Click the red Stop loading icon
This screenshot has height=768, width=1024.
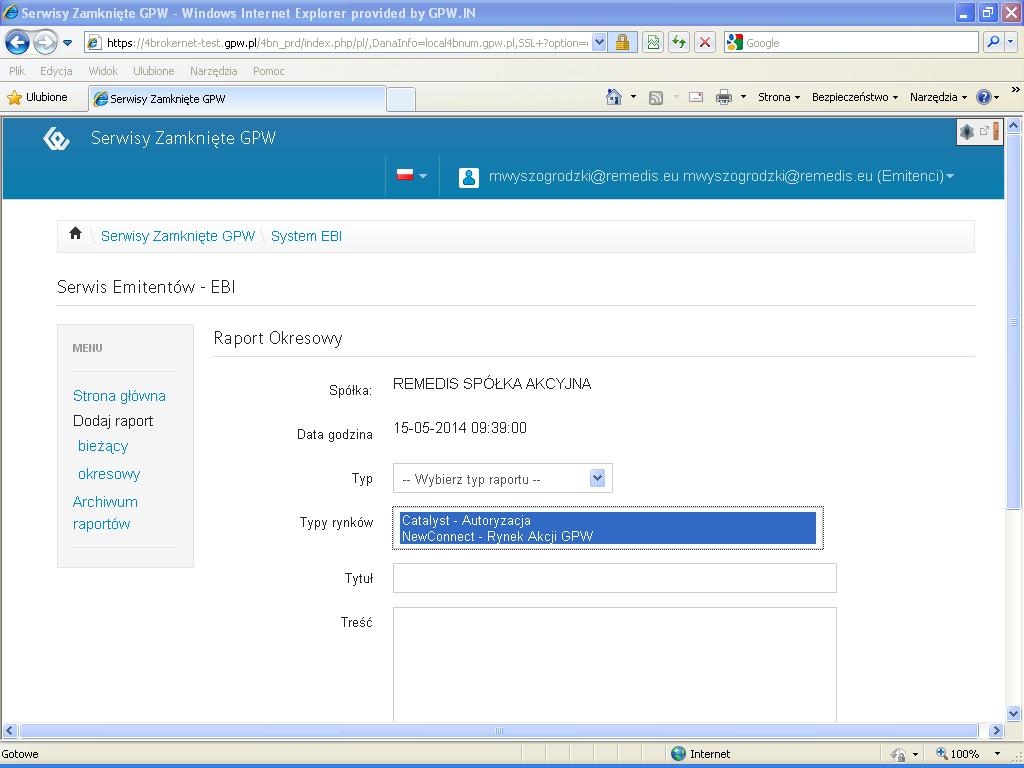pyautogui.click(x=705, y=43)
